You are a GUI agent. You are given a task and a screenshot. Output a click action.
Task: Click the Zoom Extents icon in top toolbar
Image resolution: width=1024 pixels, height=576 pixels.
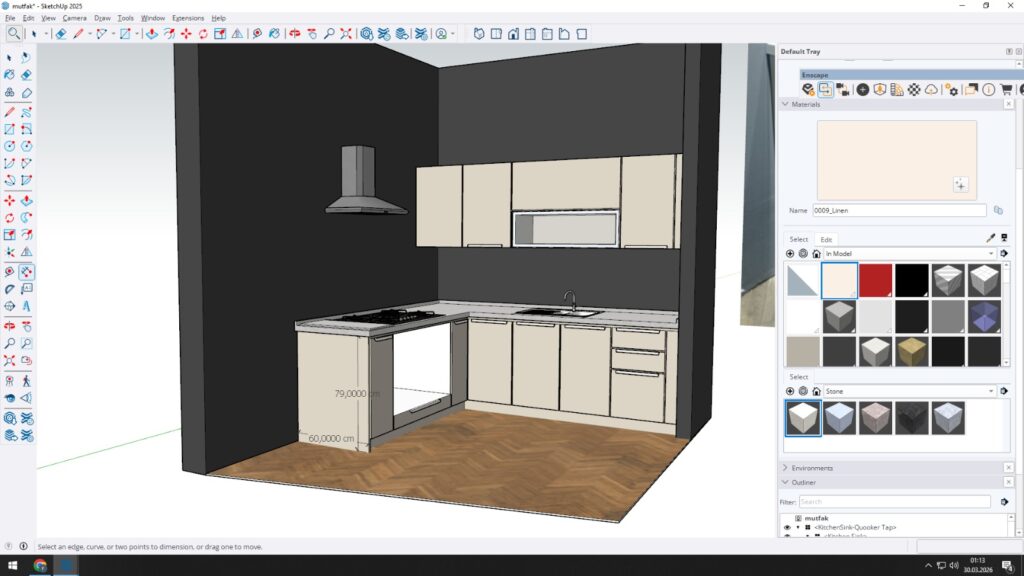[x=345, y=33]
